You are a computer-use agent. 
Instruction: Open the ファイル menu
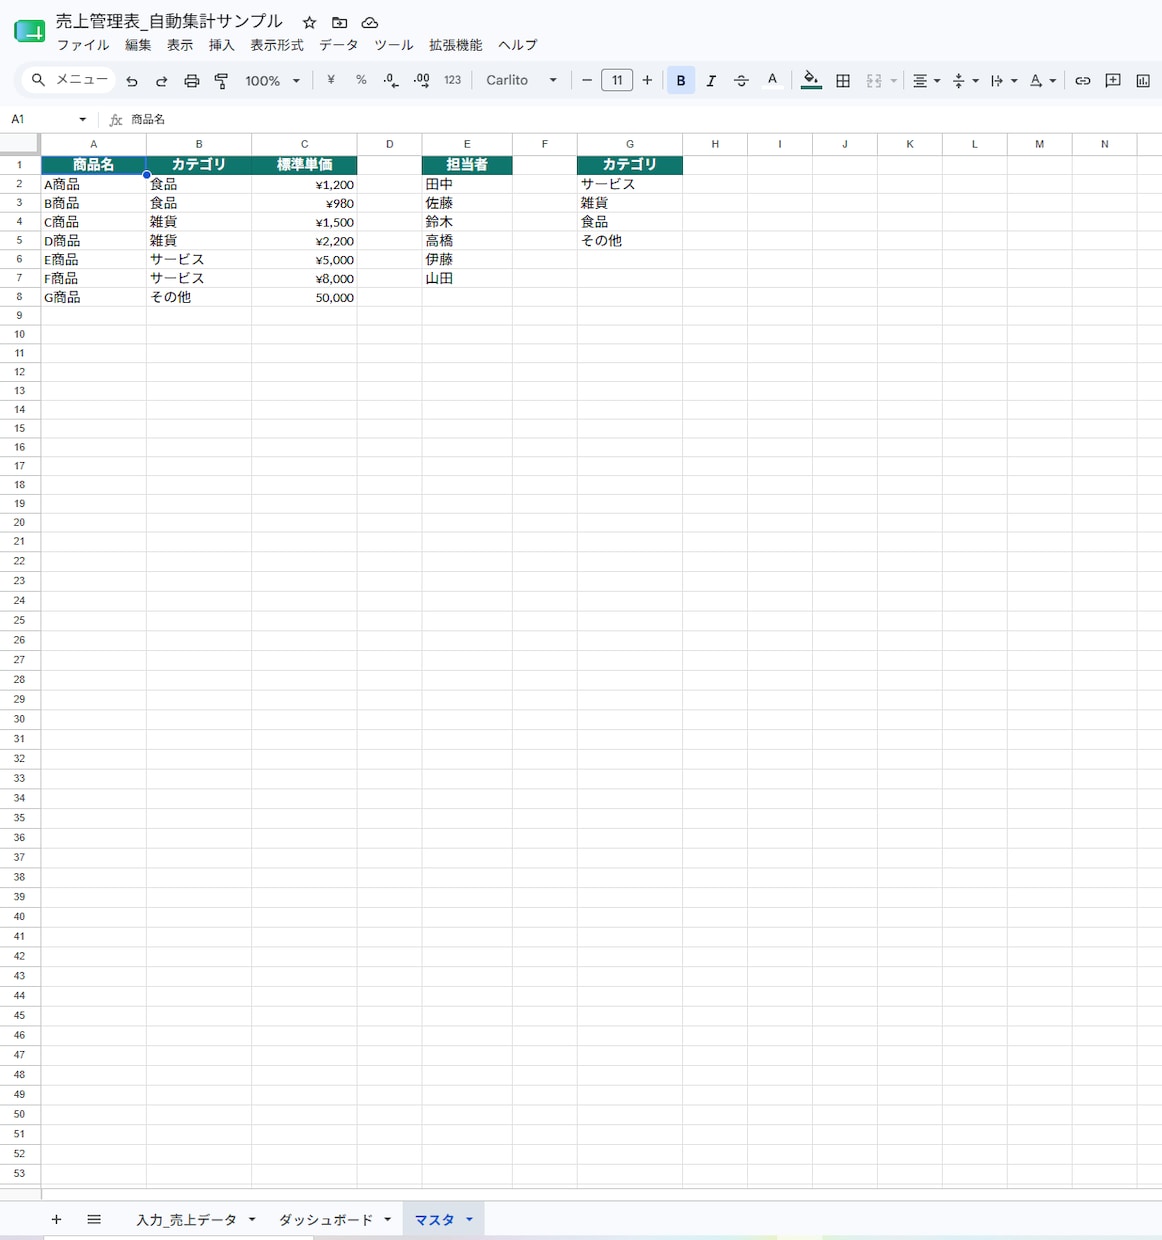tap(83, 45)
